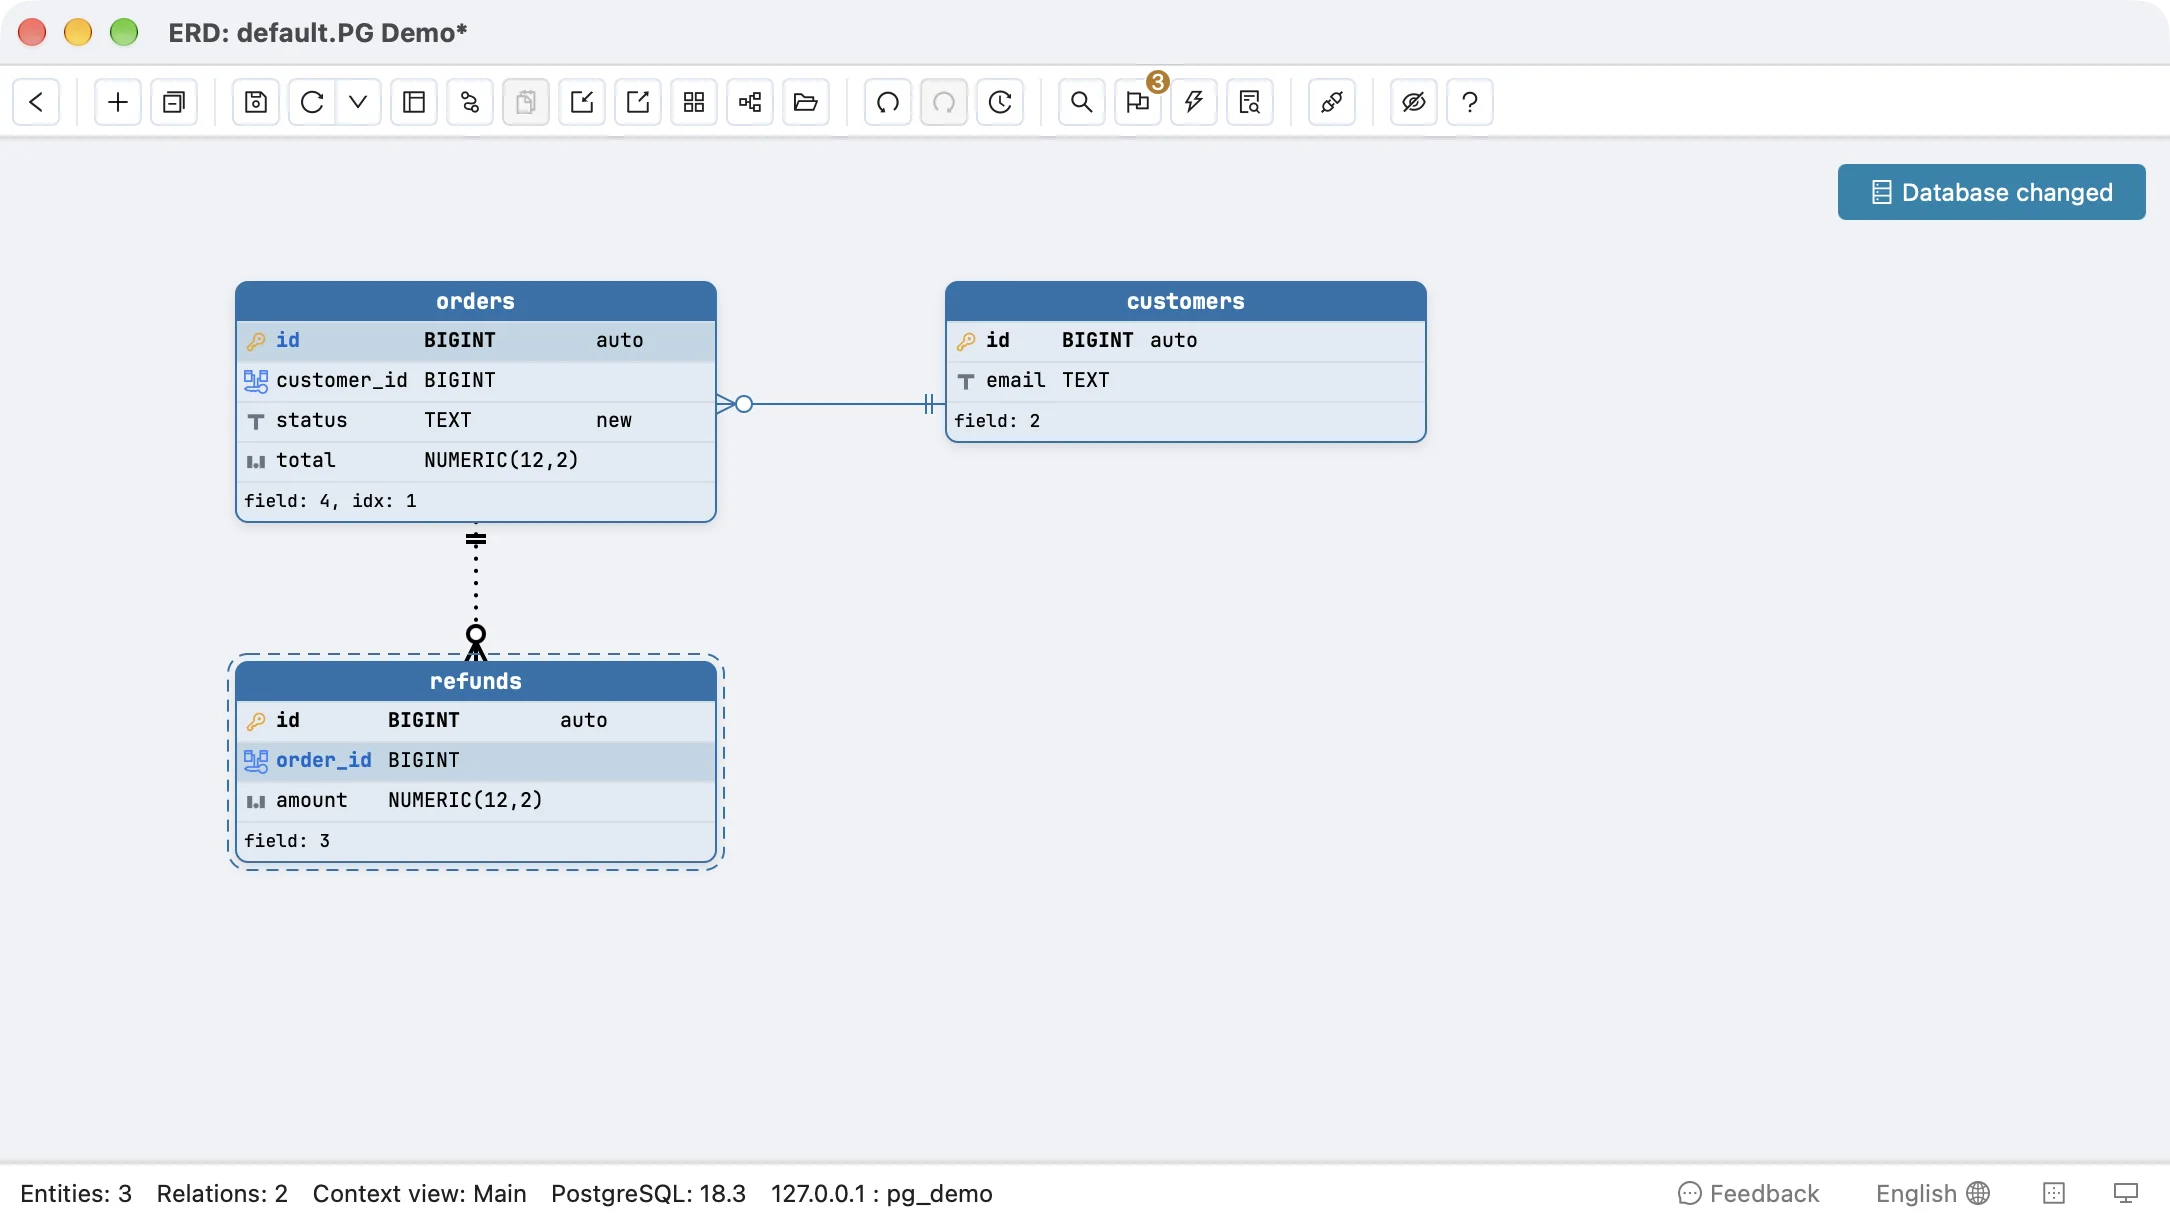The height and width of the screenshot is (1222, 2170).
Task: Click the monitor icon in status bar
Action: click(2126, 1193)
